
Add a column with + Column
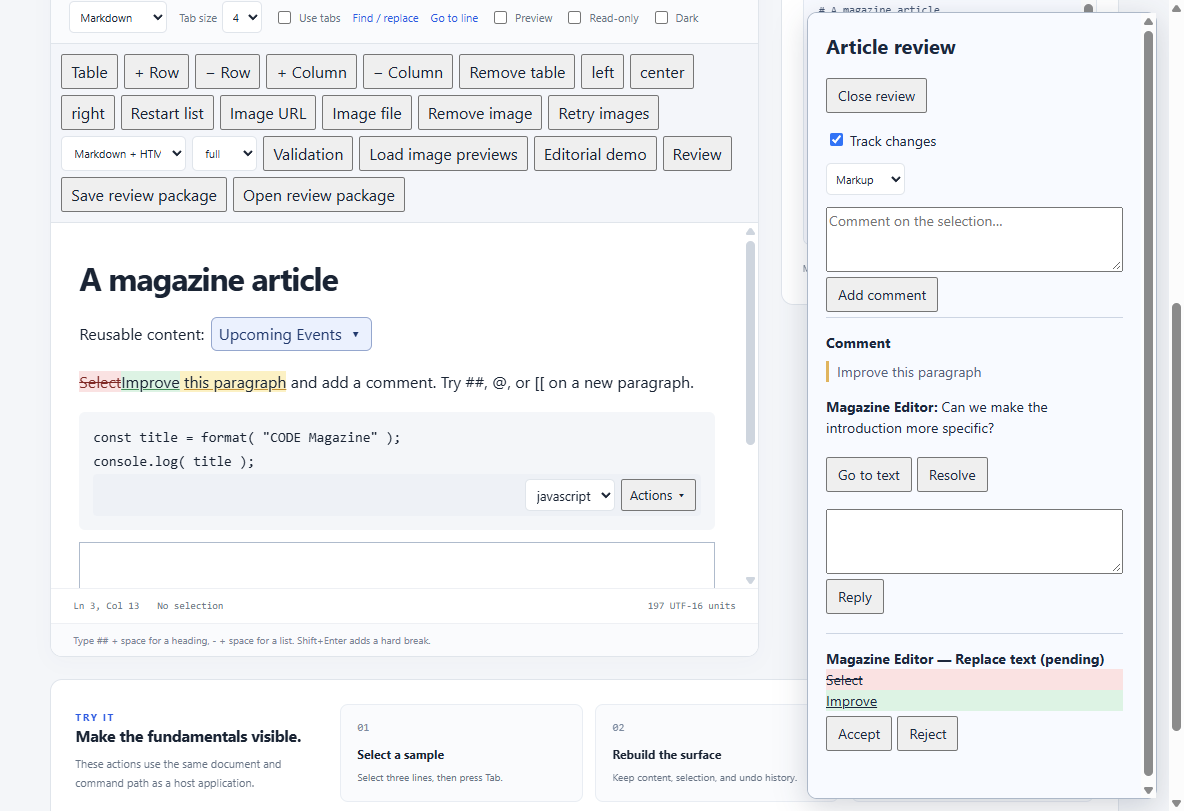[x=312, y=72]
